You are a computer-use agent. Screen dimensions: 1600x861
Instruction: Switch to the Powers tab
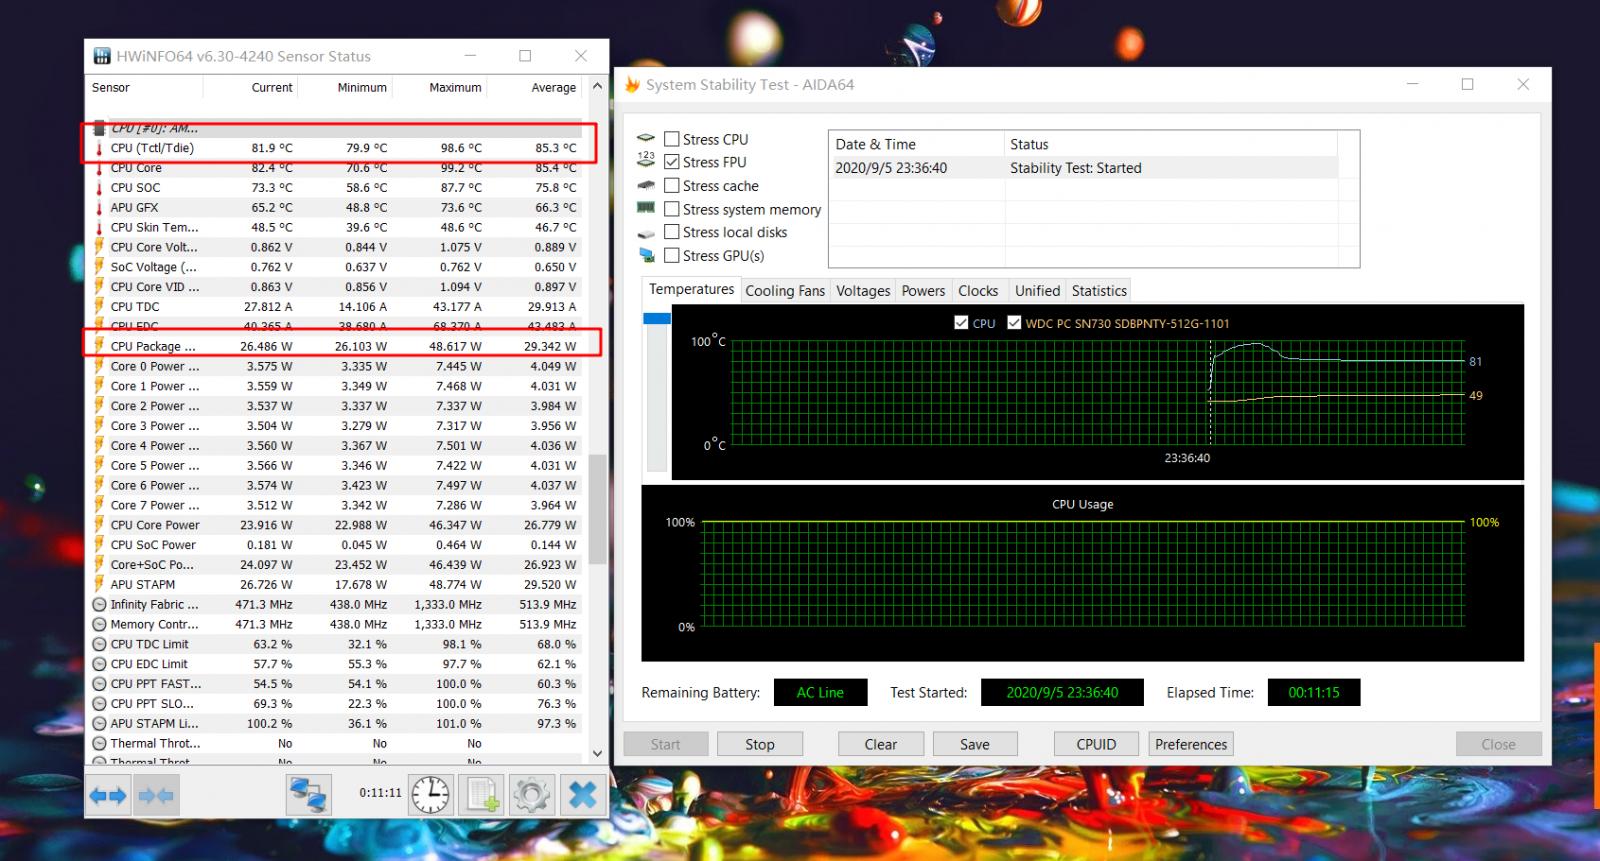923,291
